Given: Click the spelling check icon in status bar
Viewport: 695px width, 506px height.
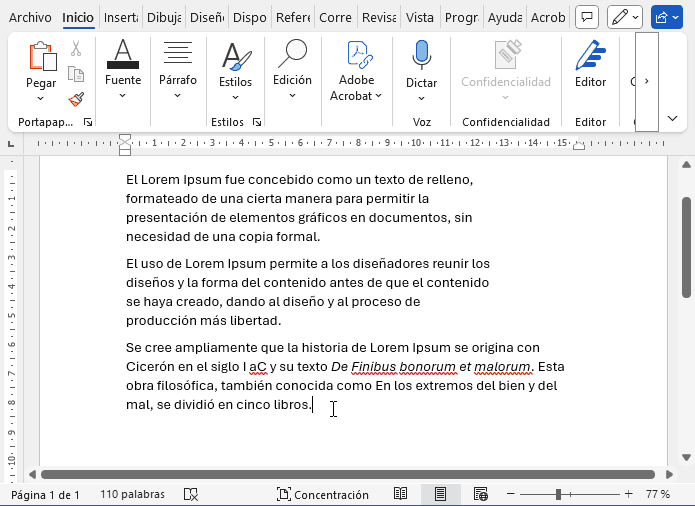Looking at the screenshot, I should [191, 494].
